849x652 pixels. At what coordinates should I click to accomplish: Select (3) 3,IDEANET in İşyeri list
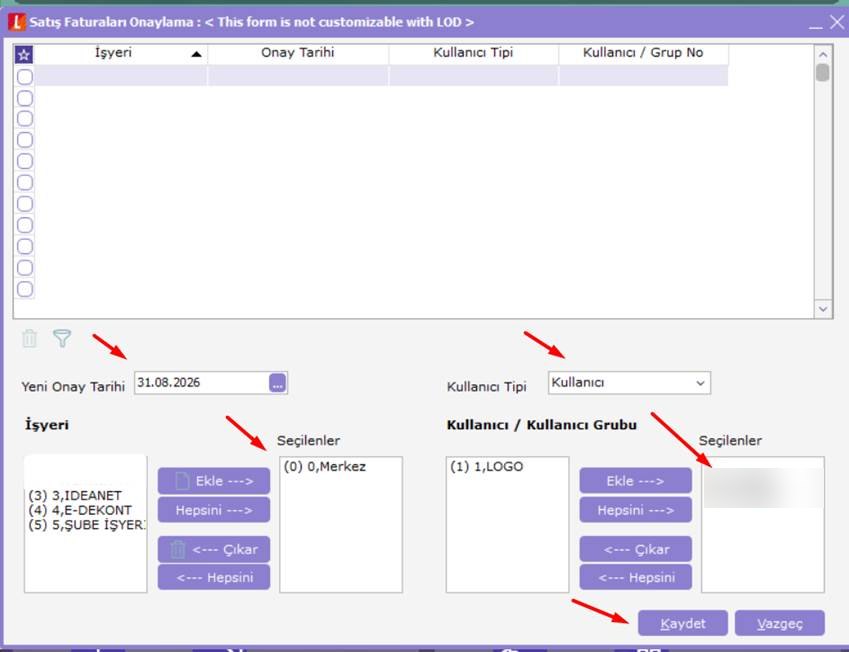[x=75, y=495]
